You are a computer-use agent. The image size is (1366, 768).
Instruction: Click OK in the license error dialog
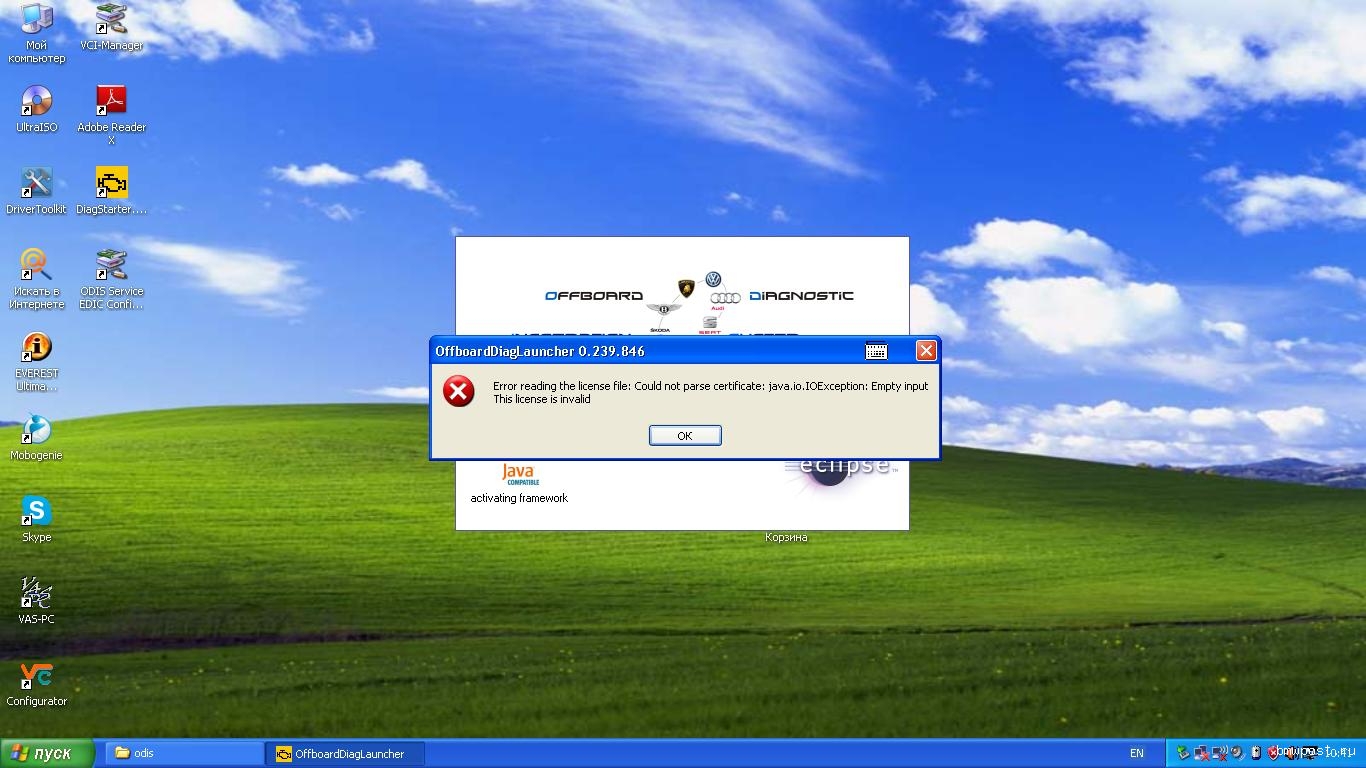(x=684, y=435)
